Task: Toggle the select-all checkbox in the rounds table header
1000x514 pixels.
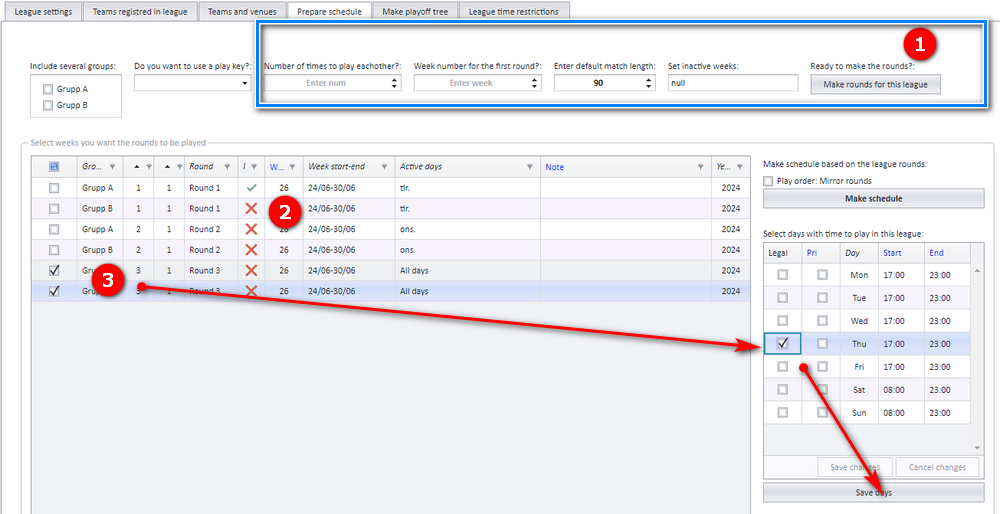Action: [x=54, y=167]
